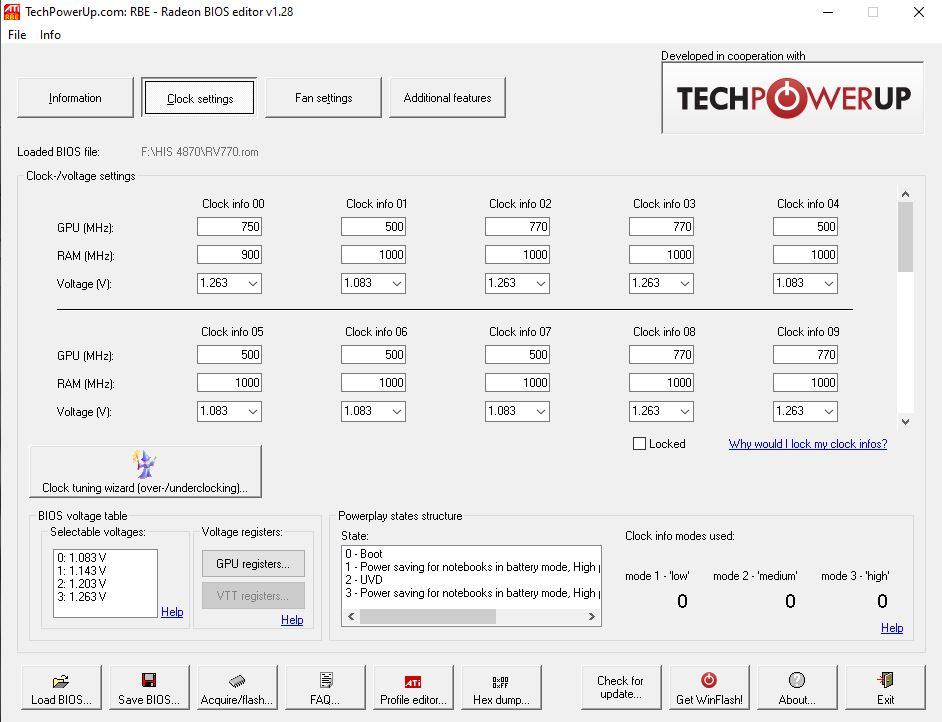
Task: Click the Load BIOS folder icon button
Action: 61,688
